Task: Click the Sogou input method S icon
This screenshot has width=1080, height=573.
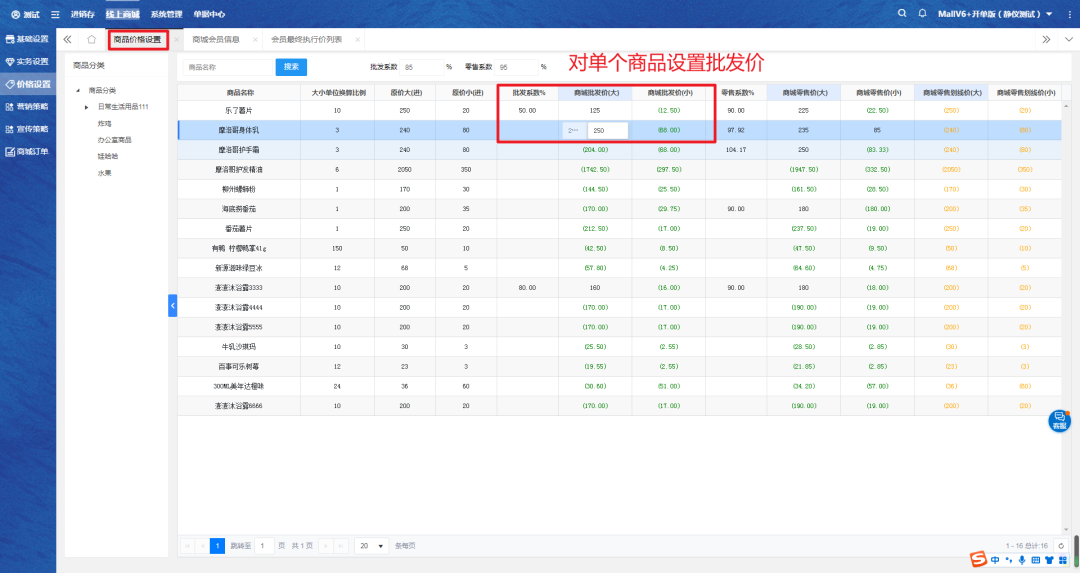Action: (x=977, y=558)
